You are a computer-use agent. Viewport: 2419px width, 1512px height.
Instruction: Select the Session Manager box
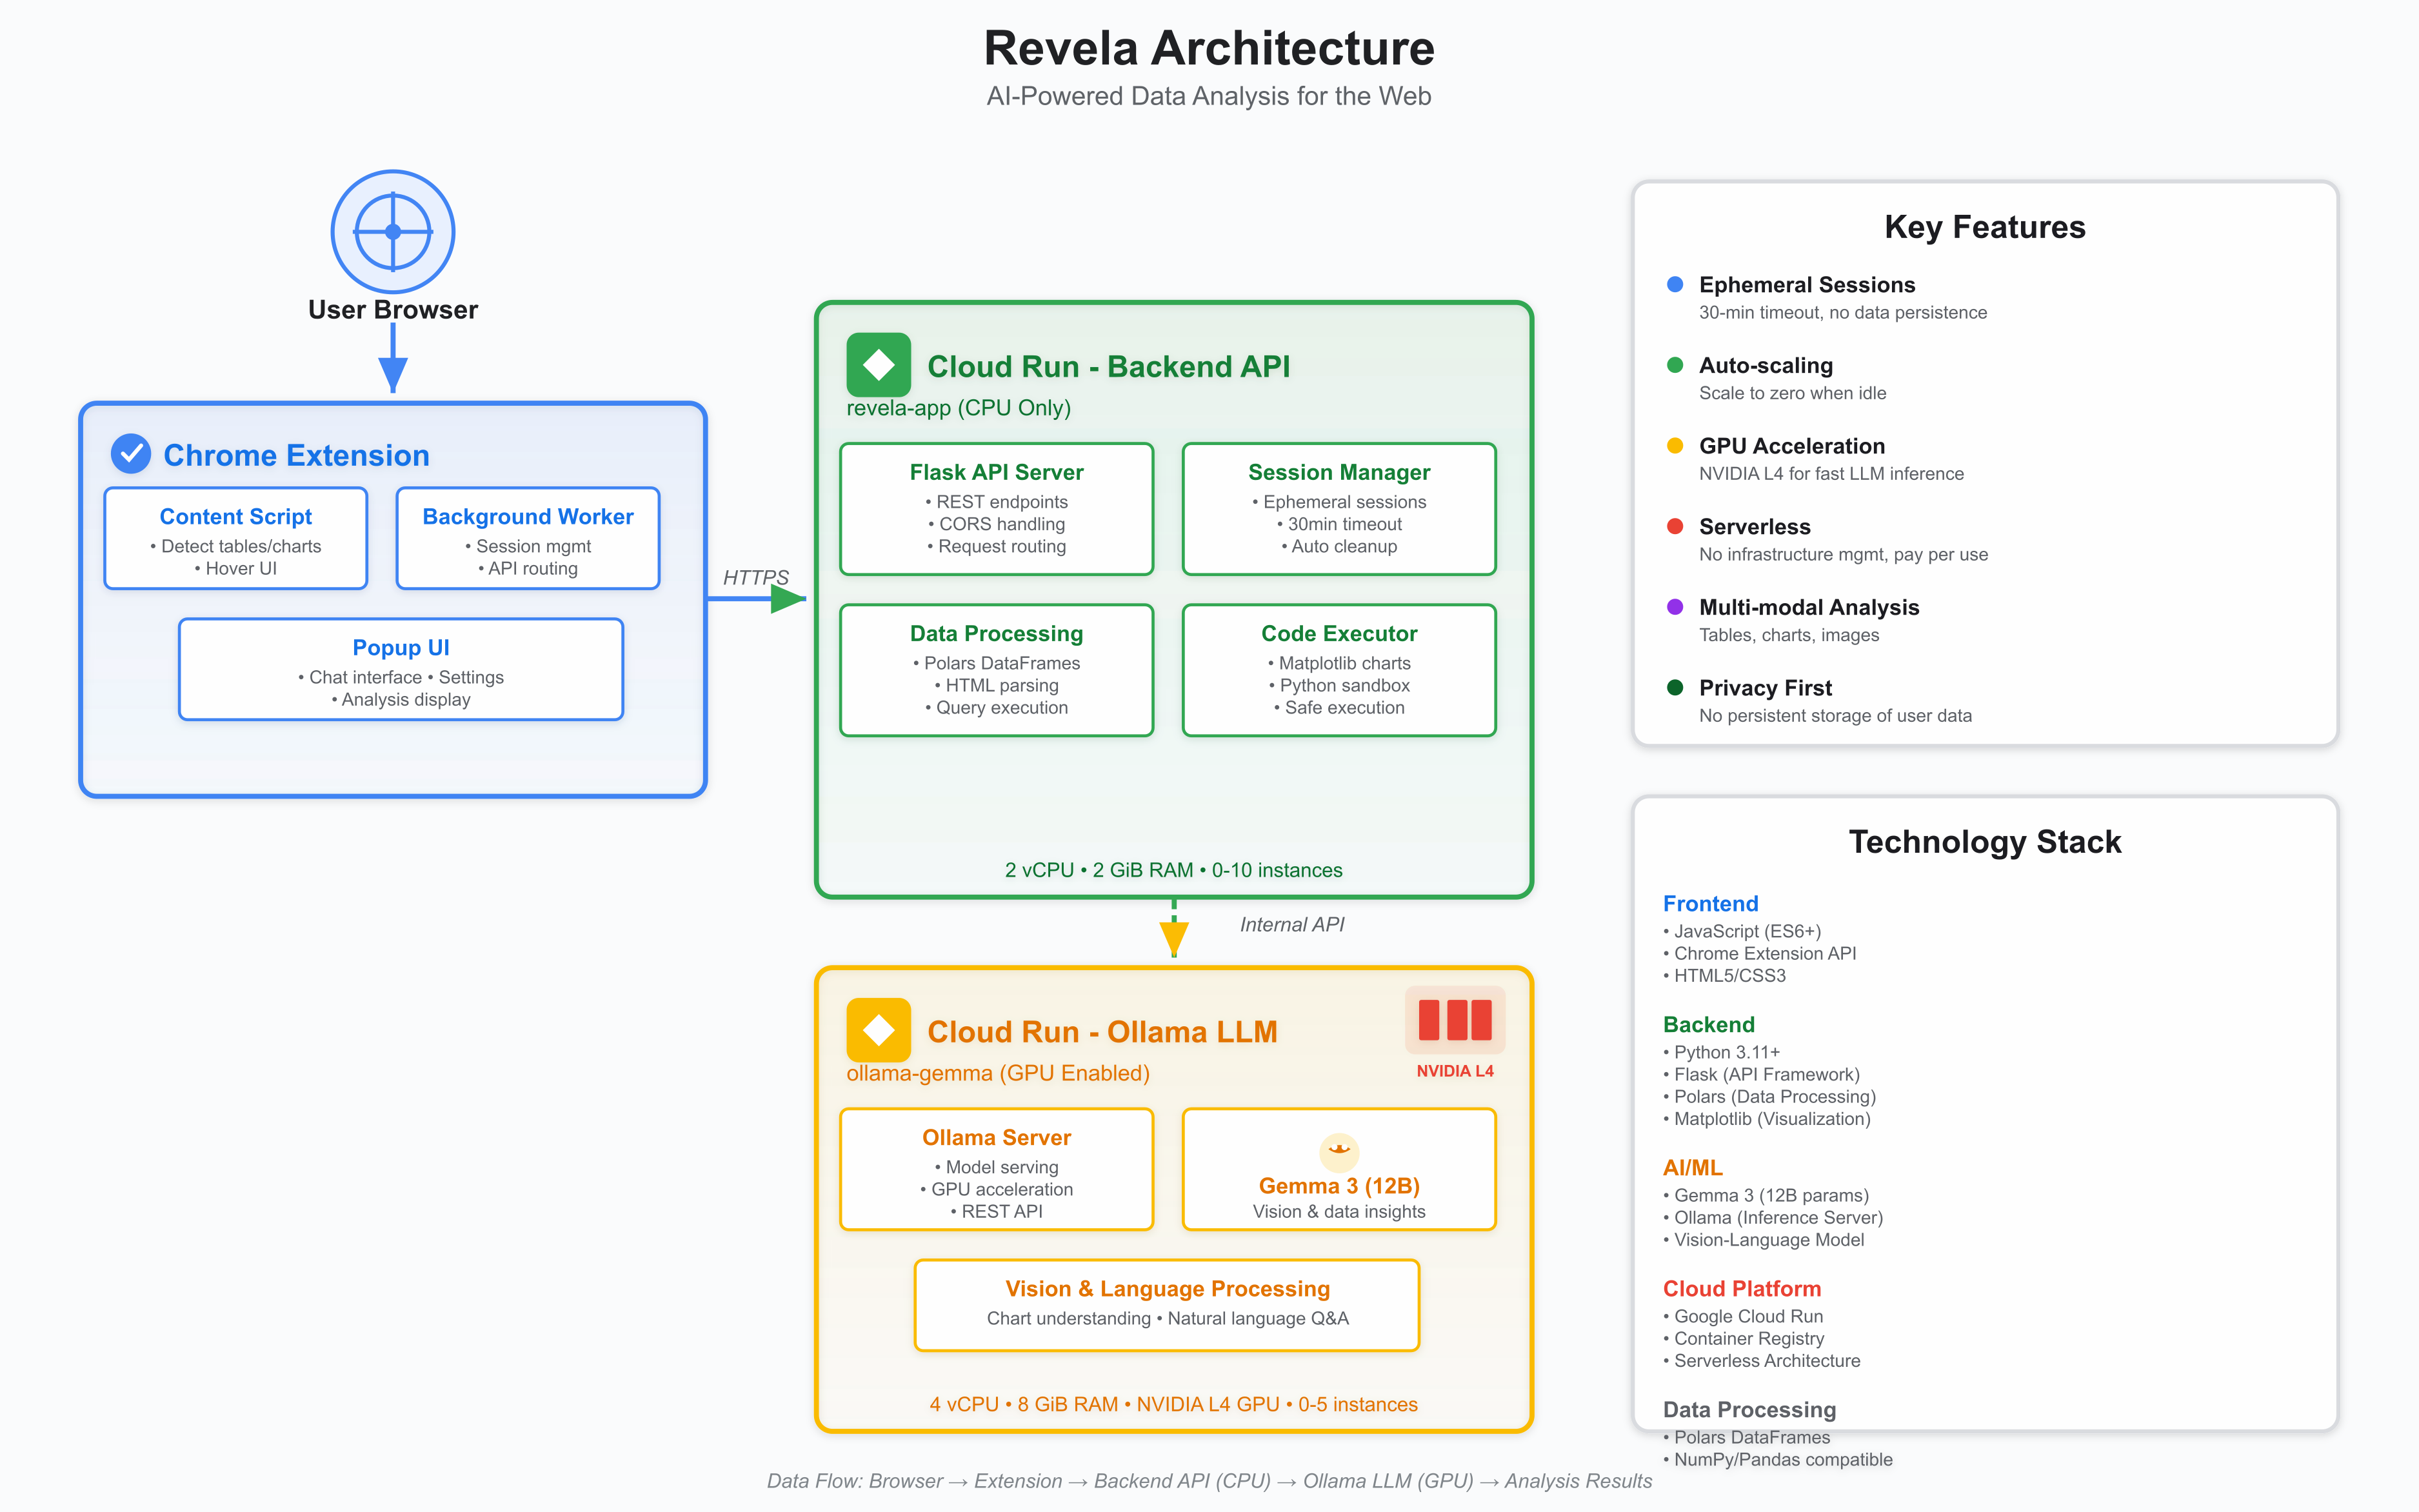[1338, 509]
